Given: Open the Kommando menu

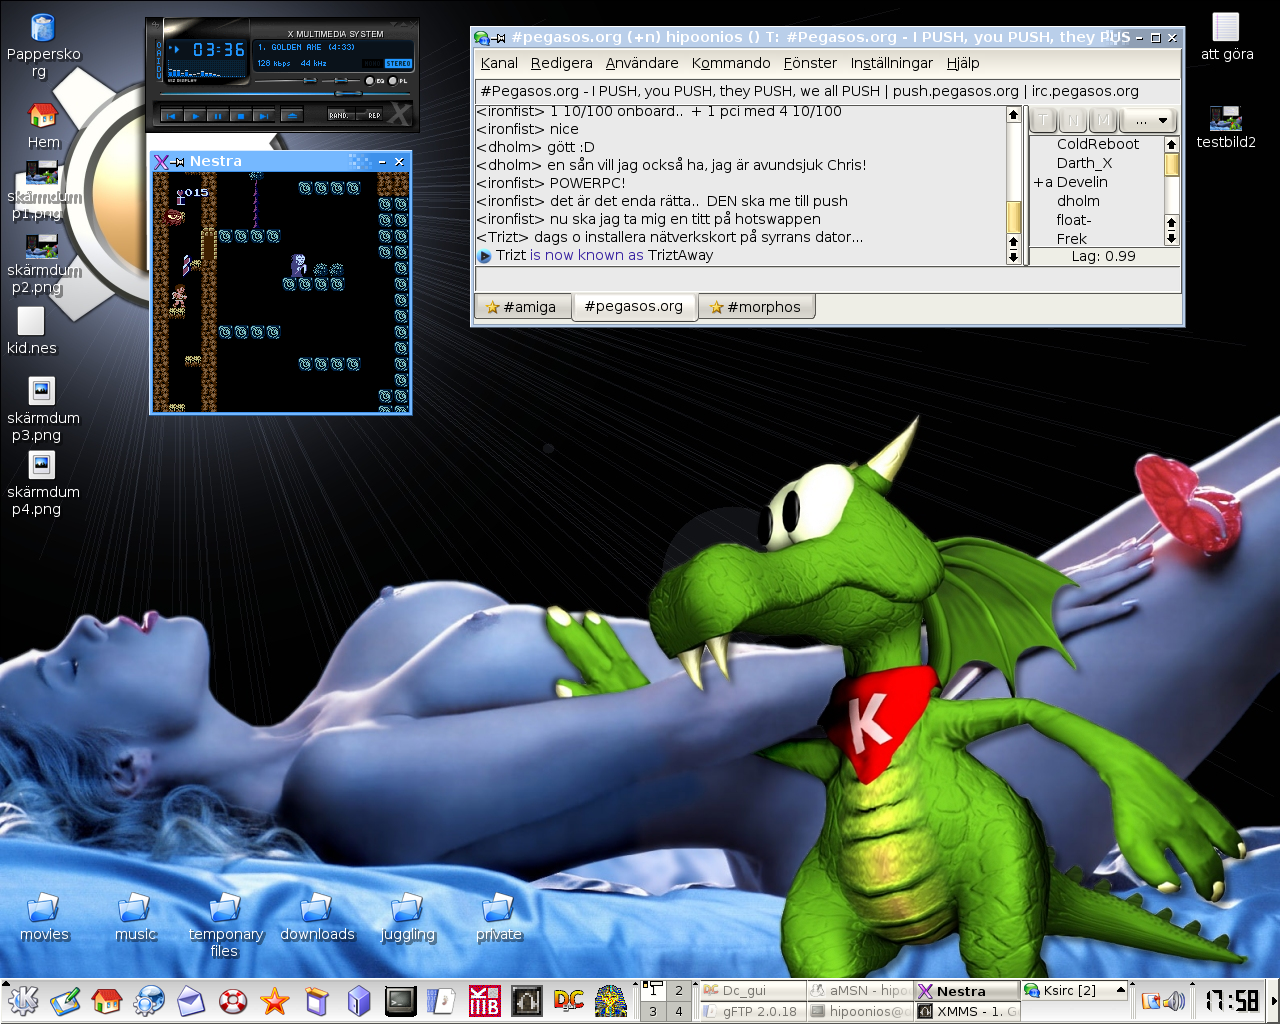Looking at the screenshot, I should pos(731,63).
